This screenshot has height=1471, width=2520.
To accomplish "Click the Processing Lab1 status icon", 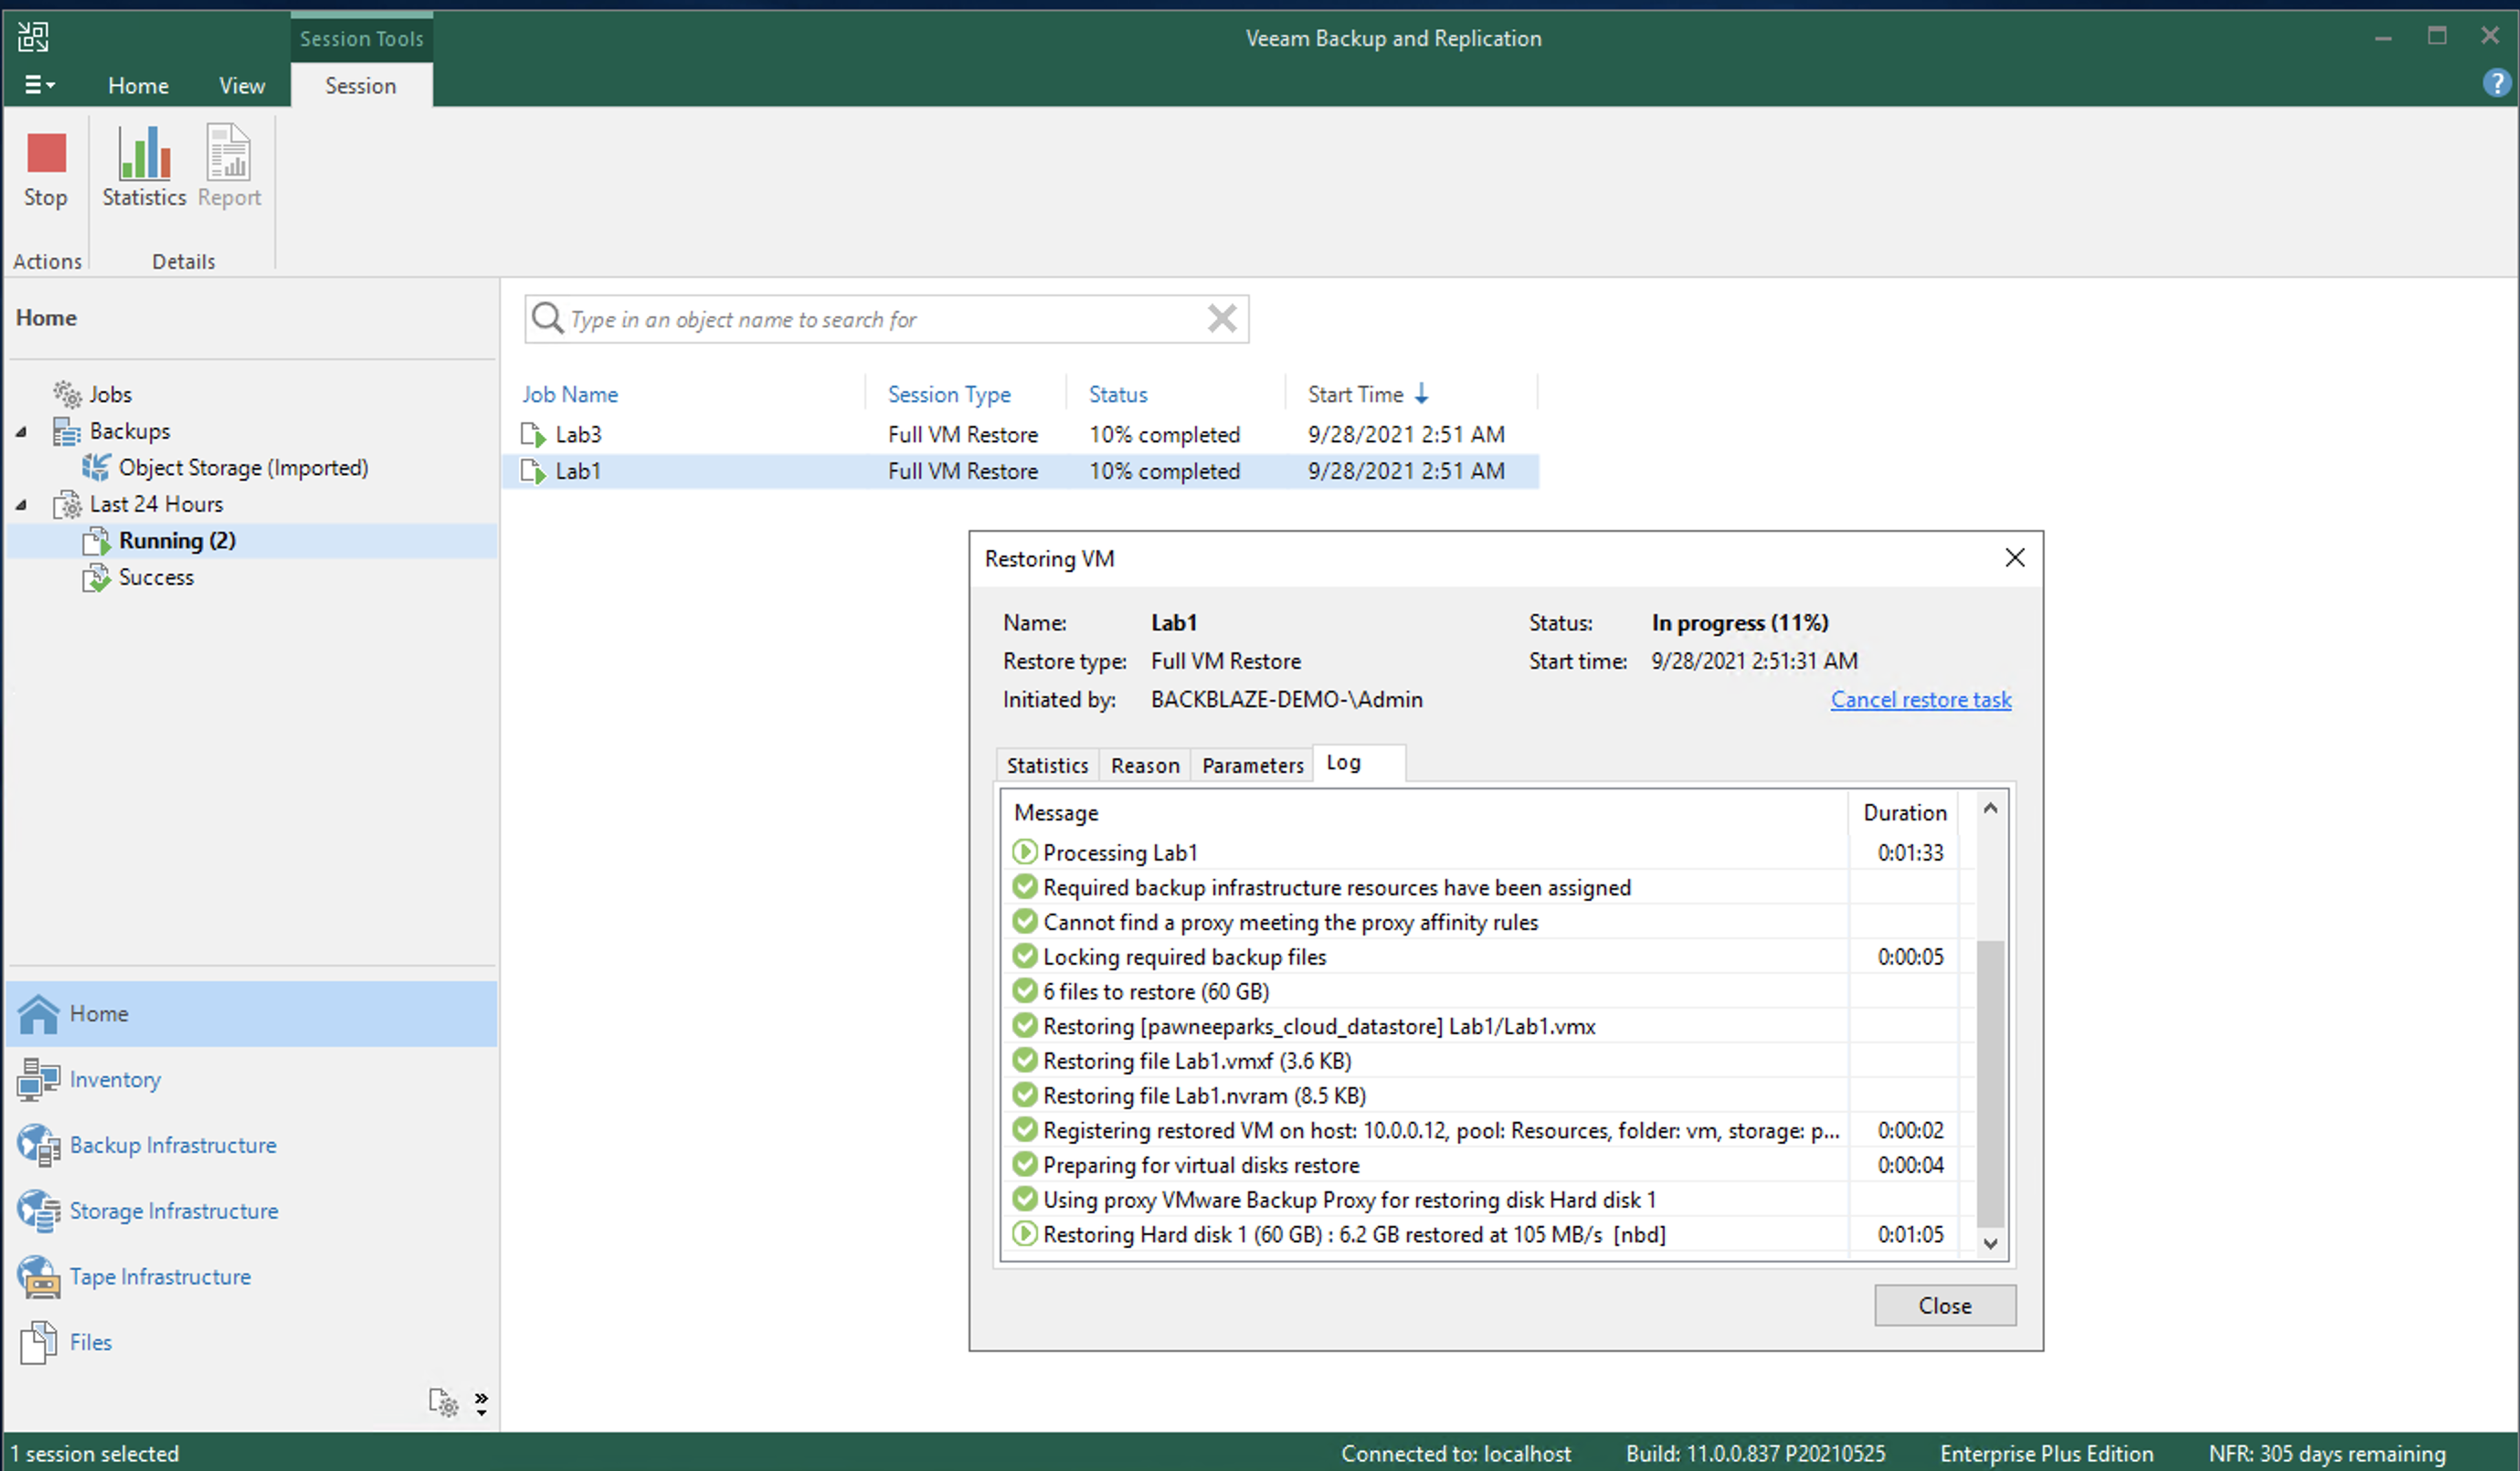I will tap(1024, 852).
